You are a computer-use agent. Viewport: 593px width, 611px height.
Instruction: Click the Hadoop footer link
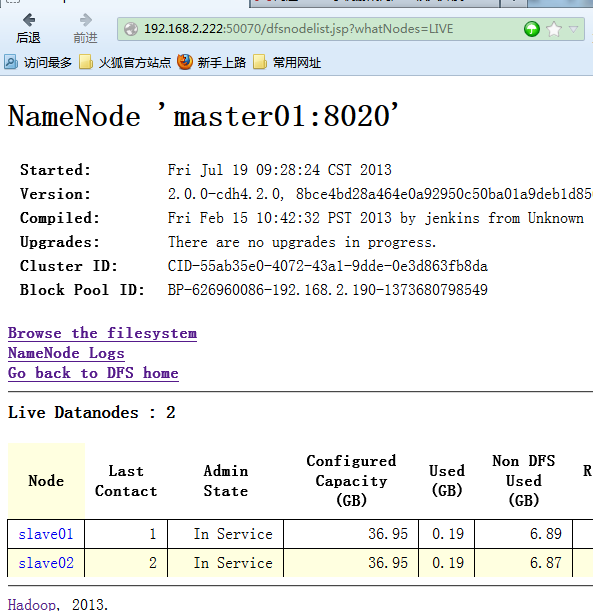tap(32, 604)
